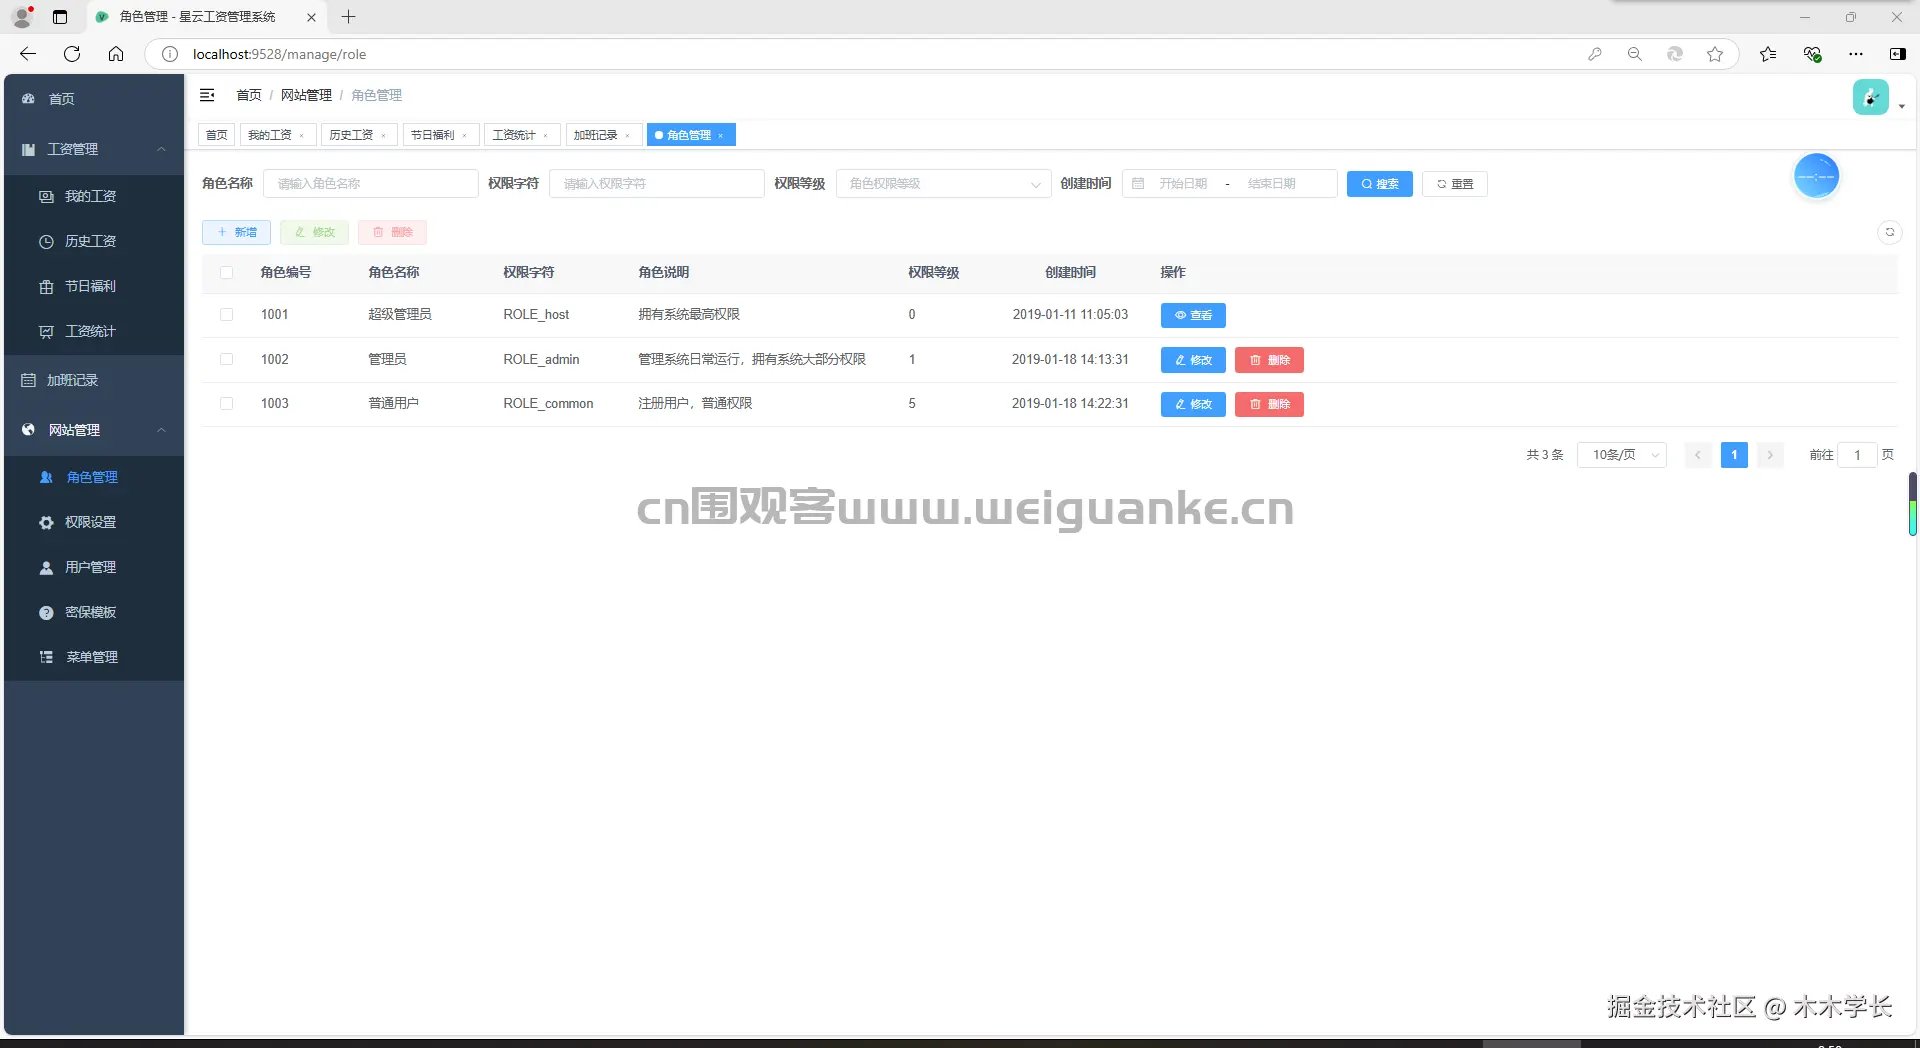
Task: Open the 10条/页 page size dropdown
Action: coord(1622,455)
